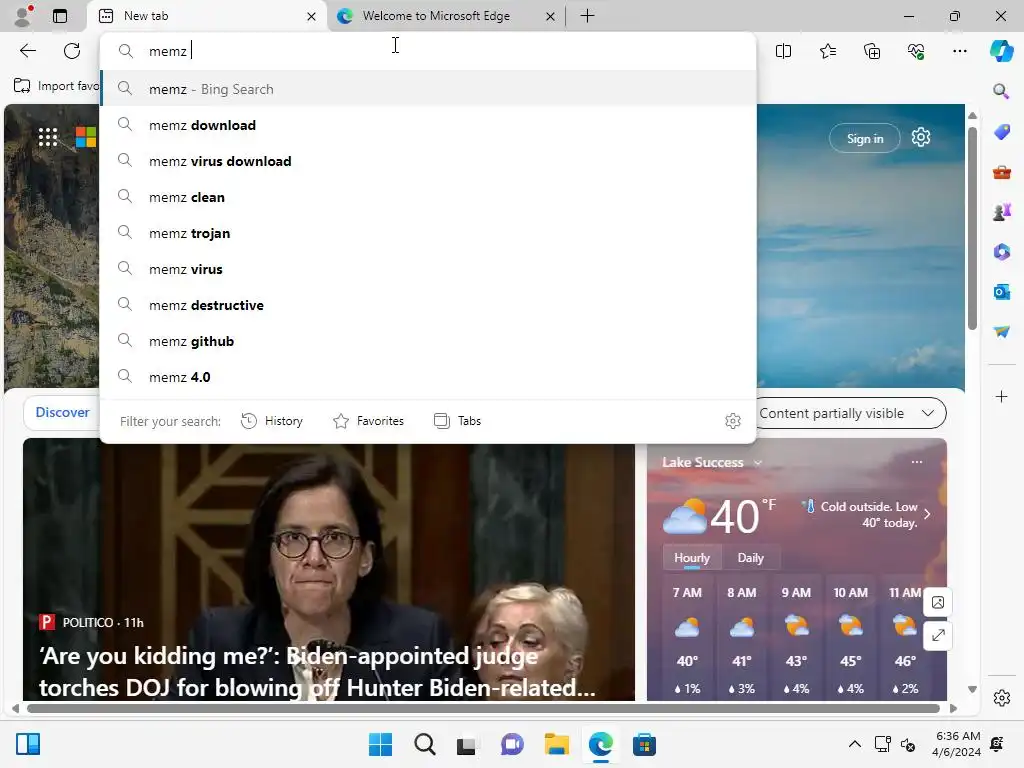Viewport: 1024px width, 768px height.
Task: Reload the page with refresh icon
Action: click(x=72, y=51)
